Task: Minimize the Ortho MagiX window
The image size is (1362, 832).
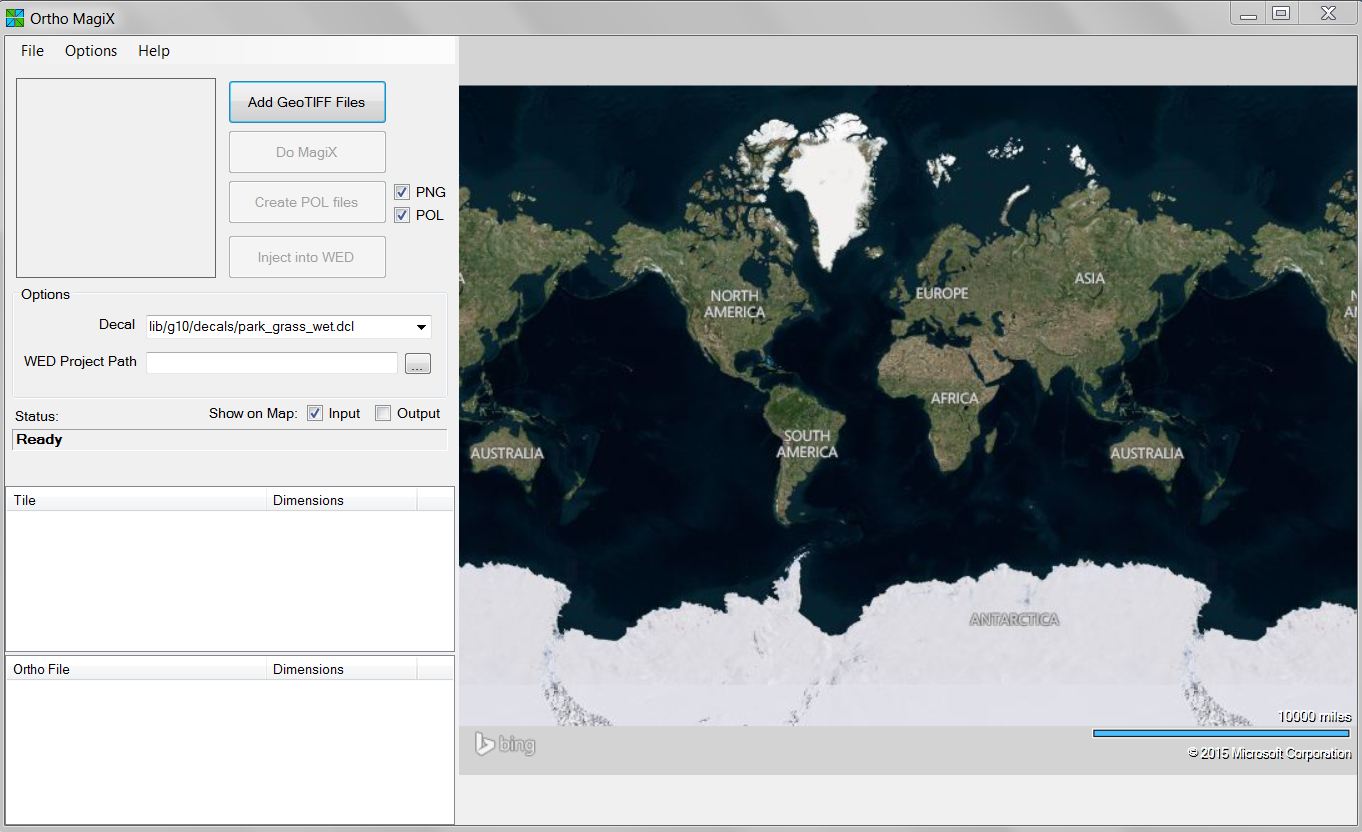Action: (1246, 14)
